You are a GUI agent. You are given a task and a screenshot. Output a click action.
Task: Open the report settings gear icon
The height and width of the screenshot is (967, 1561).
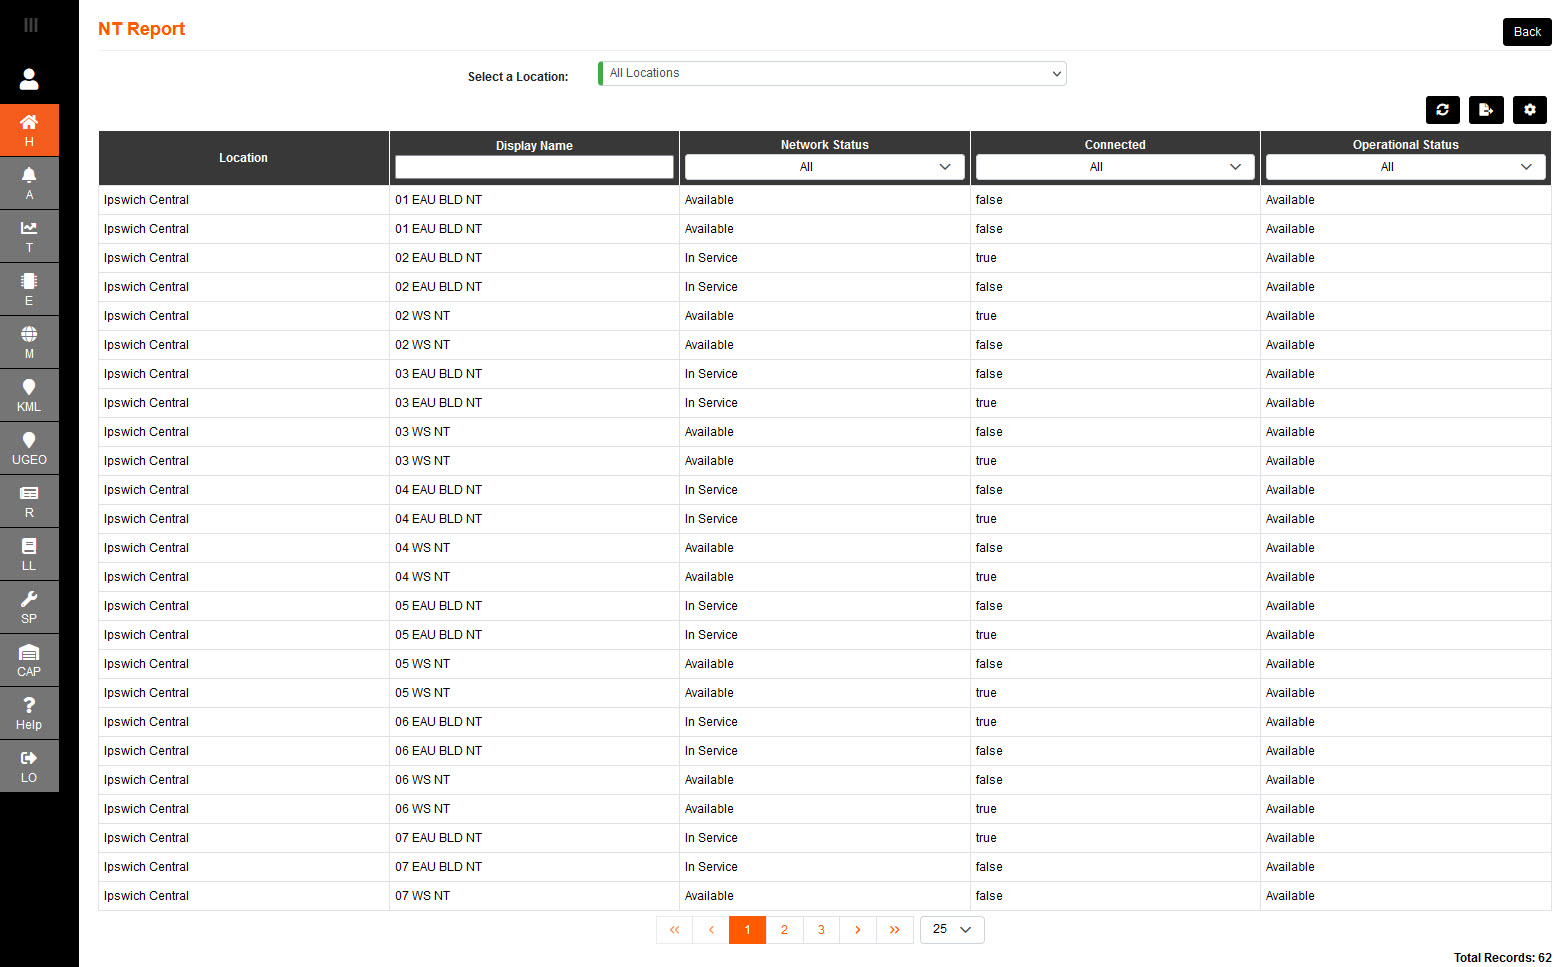[x=1529, y=110]
